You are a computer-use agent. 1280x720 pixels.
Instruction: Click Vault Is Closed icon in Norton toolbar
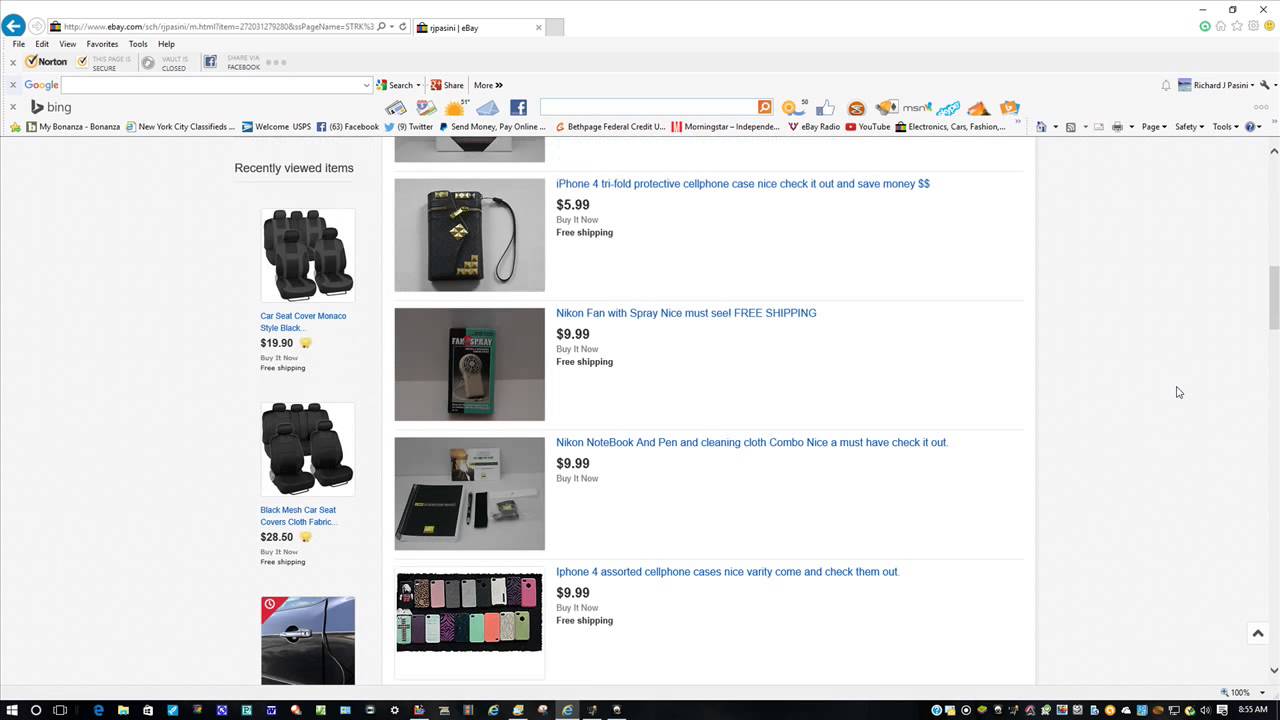click(148, 62)
